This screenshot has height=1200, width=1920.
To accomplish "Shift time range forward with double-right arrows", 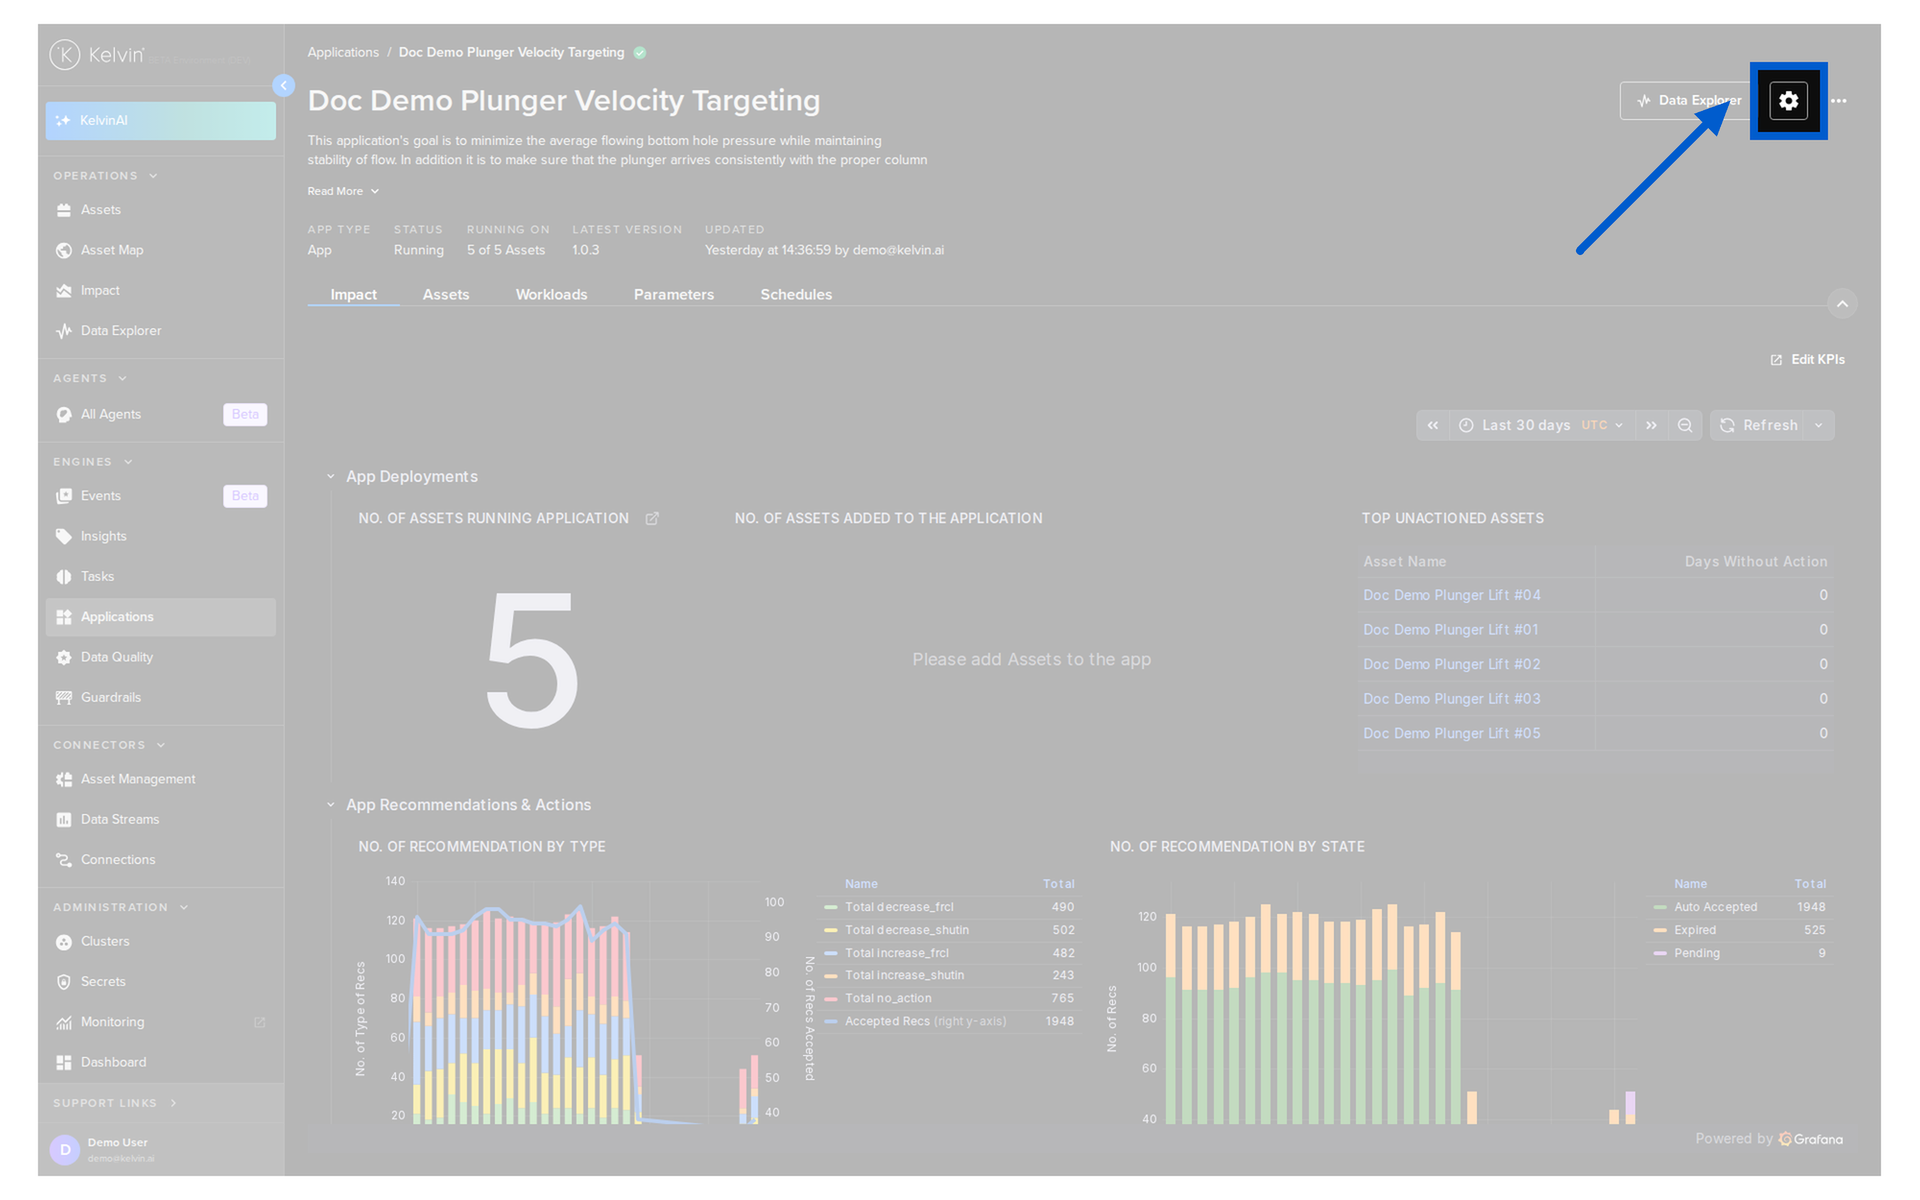I will [1651, 425].
